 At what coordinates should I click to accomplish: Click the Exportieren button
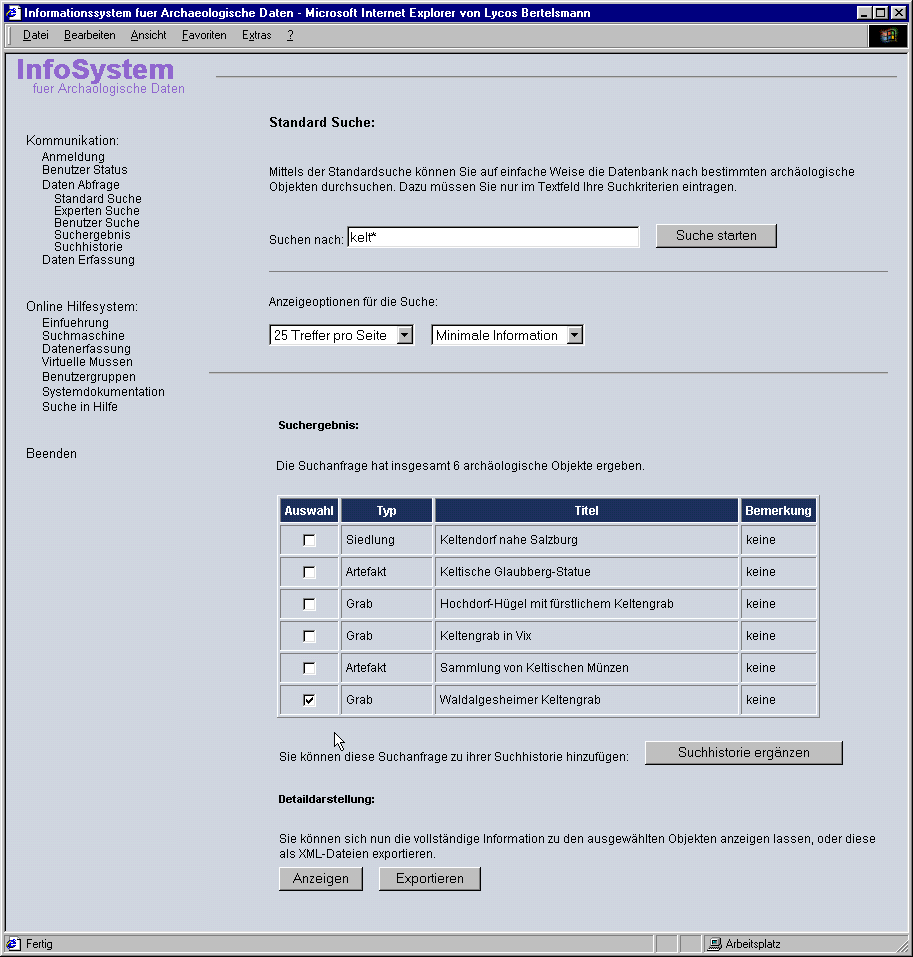pyautogui.click(x=430, y=878)
